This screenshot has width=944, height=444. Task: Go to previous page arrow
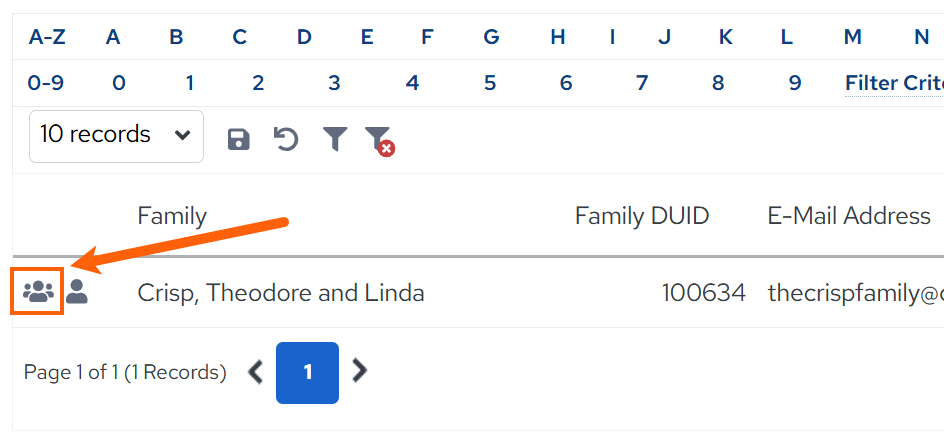coord(256,372)
